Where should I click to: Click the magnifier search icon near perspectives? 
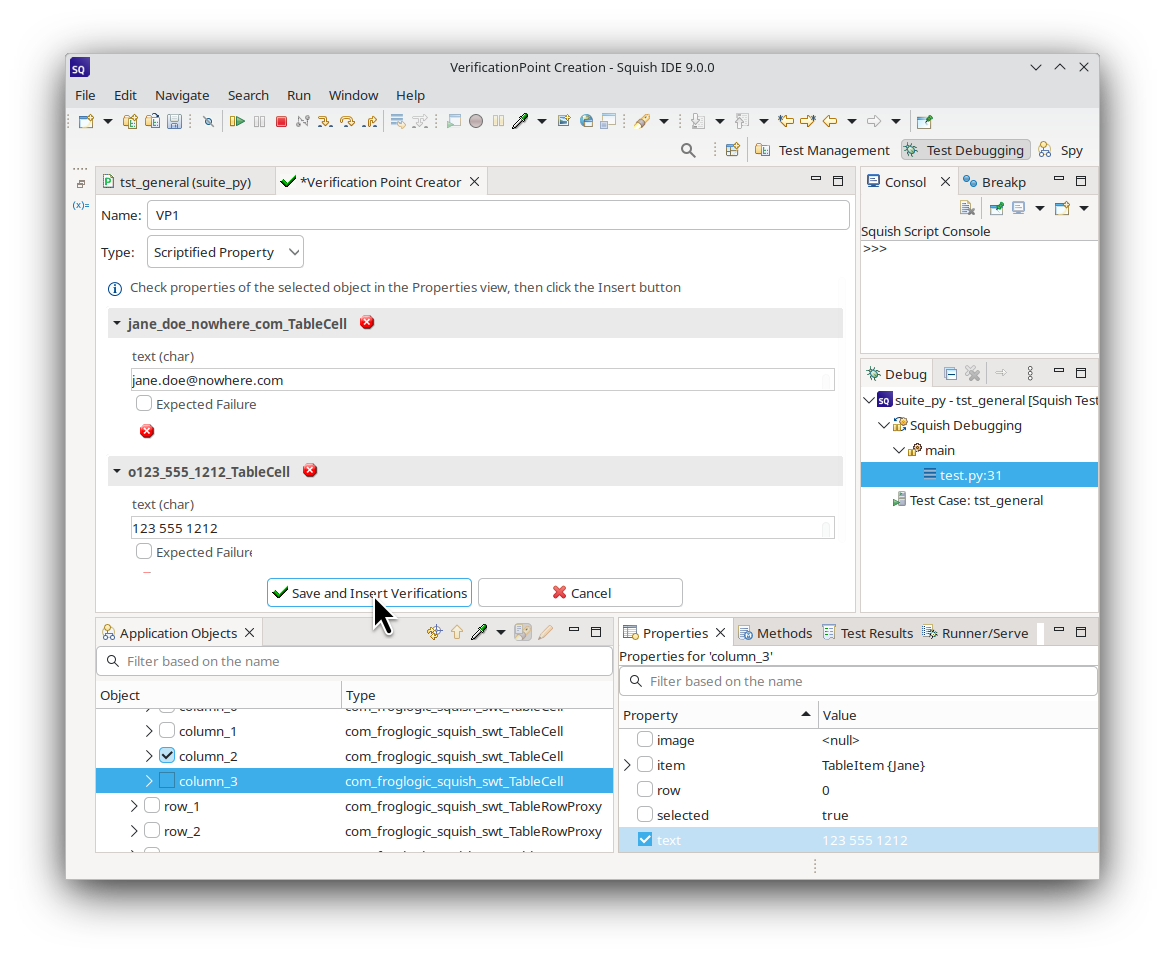pyautogui.click(x=688, y=150)
